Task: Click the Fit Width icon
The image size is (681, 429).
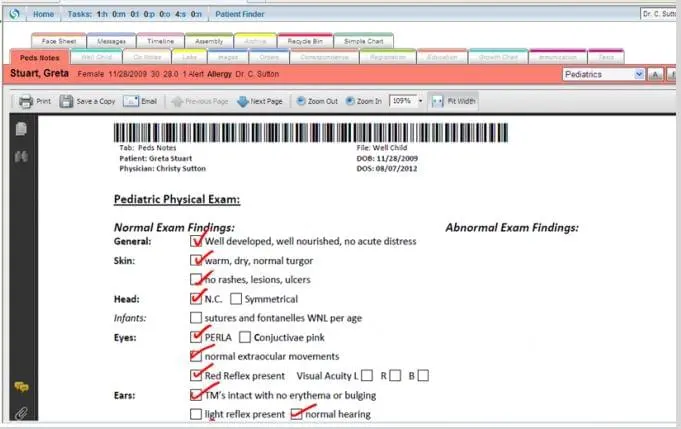Action: tap(437, 102)
